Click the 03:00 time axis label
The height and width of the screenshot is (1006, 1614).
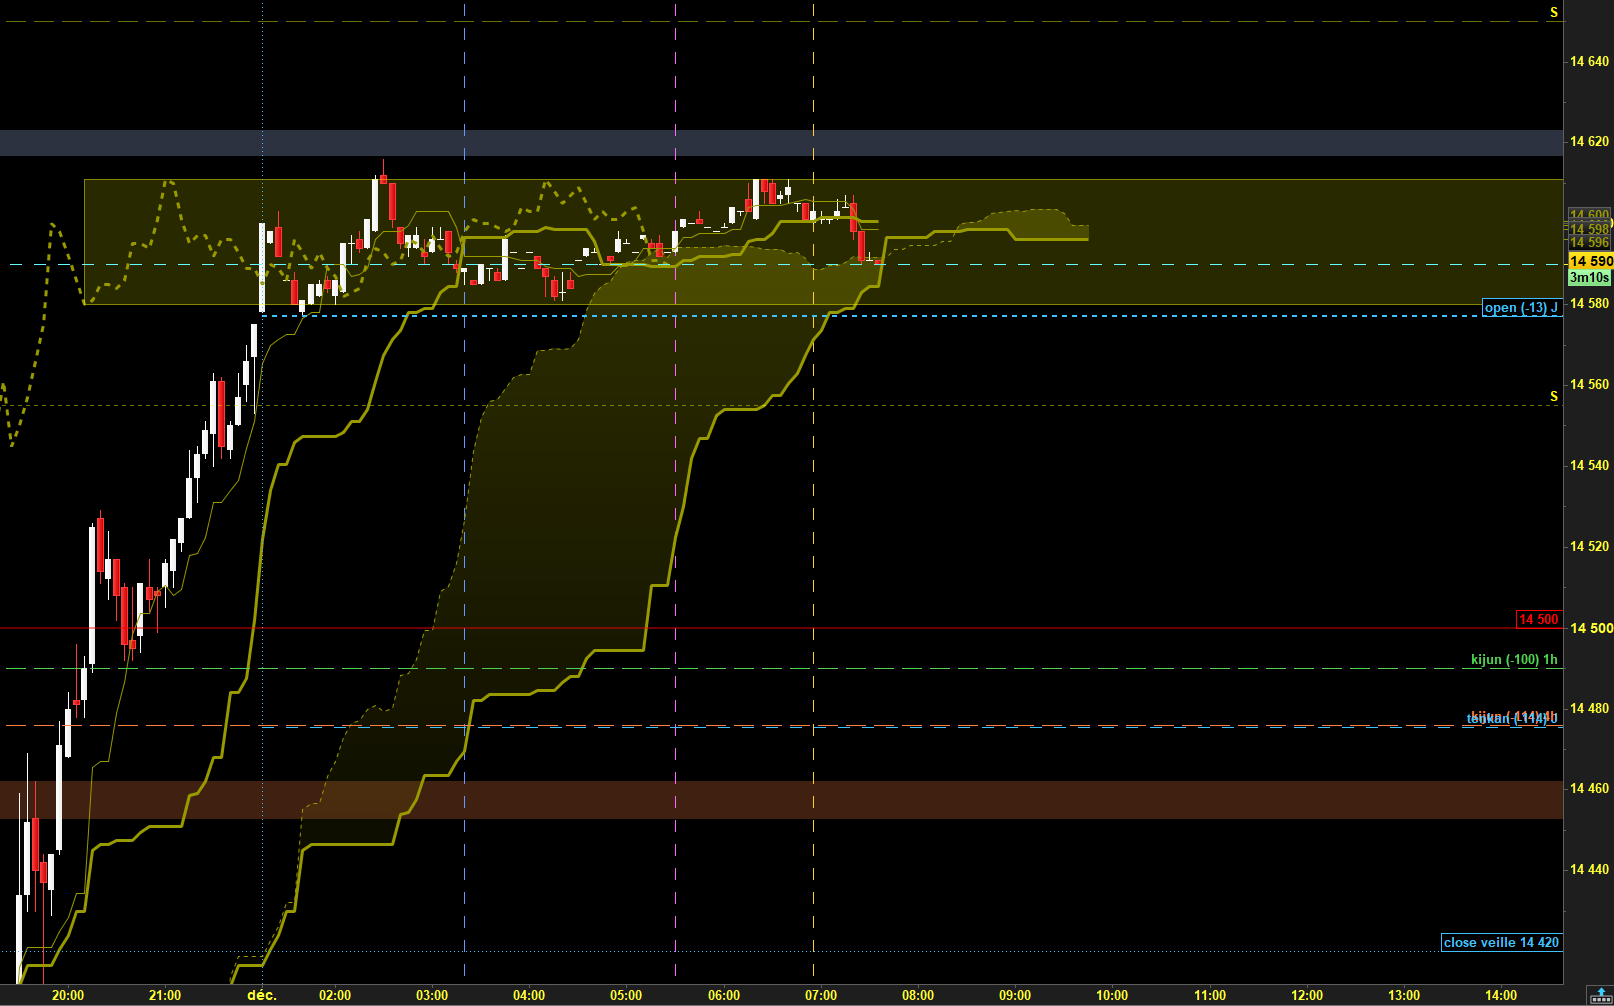tap(432, 995)
